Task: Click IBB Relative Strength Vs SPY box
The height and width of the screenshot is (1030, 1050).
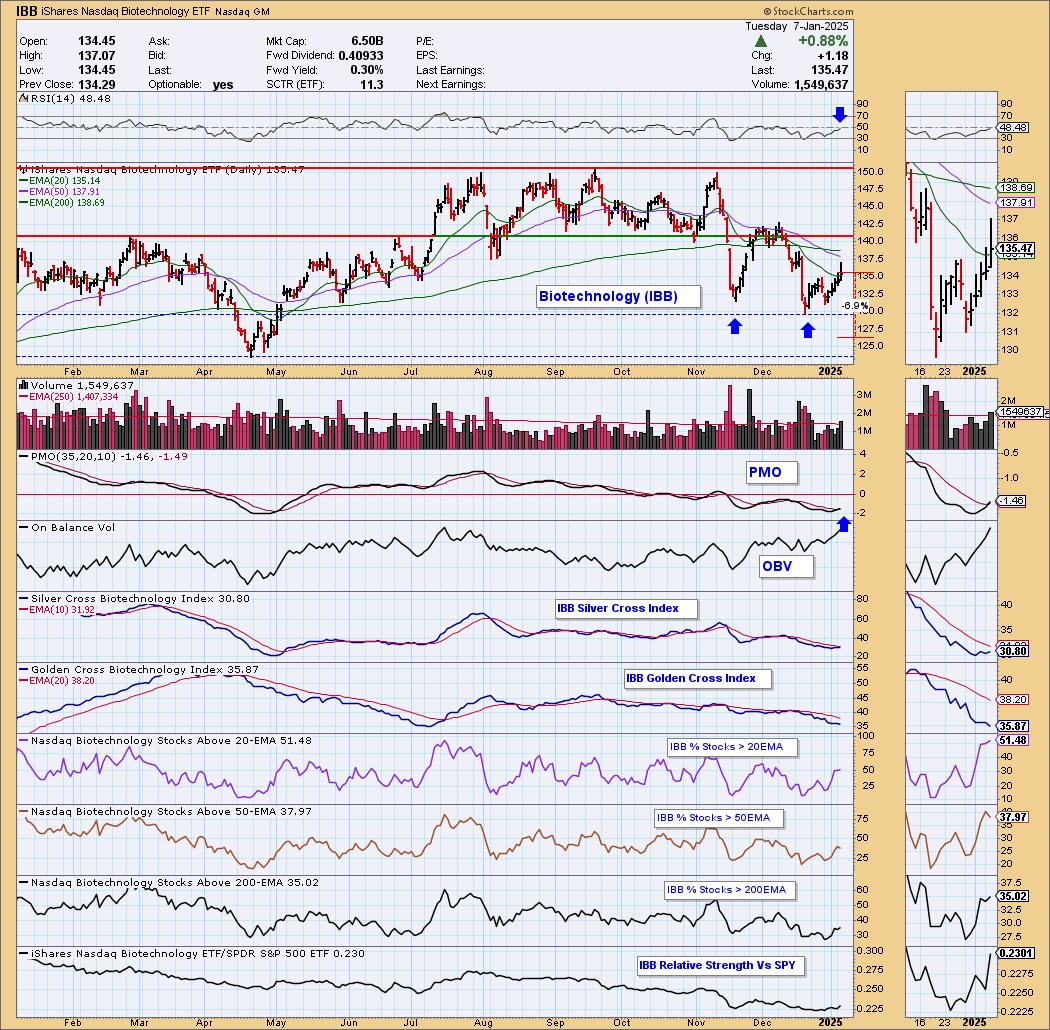Action: 721,966
